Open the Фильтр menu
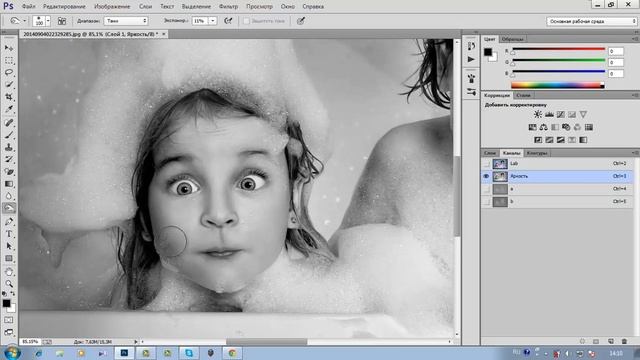This screenshot has height=360, width=640. (x=228, y=7)
